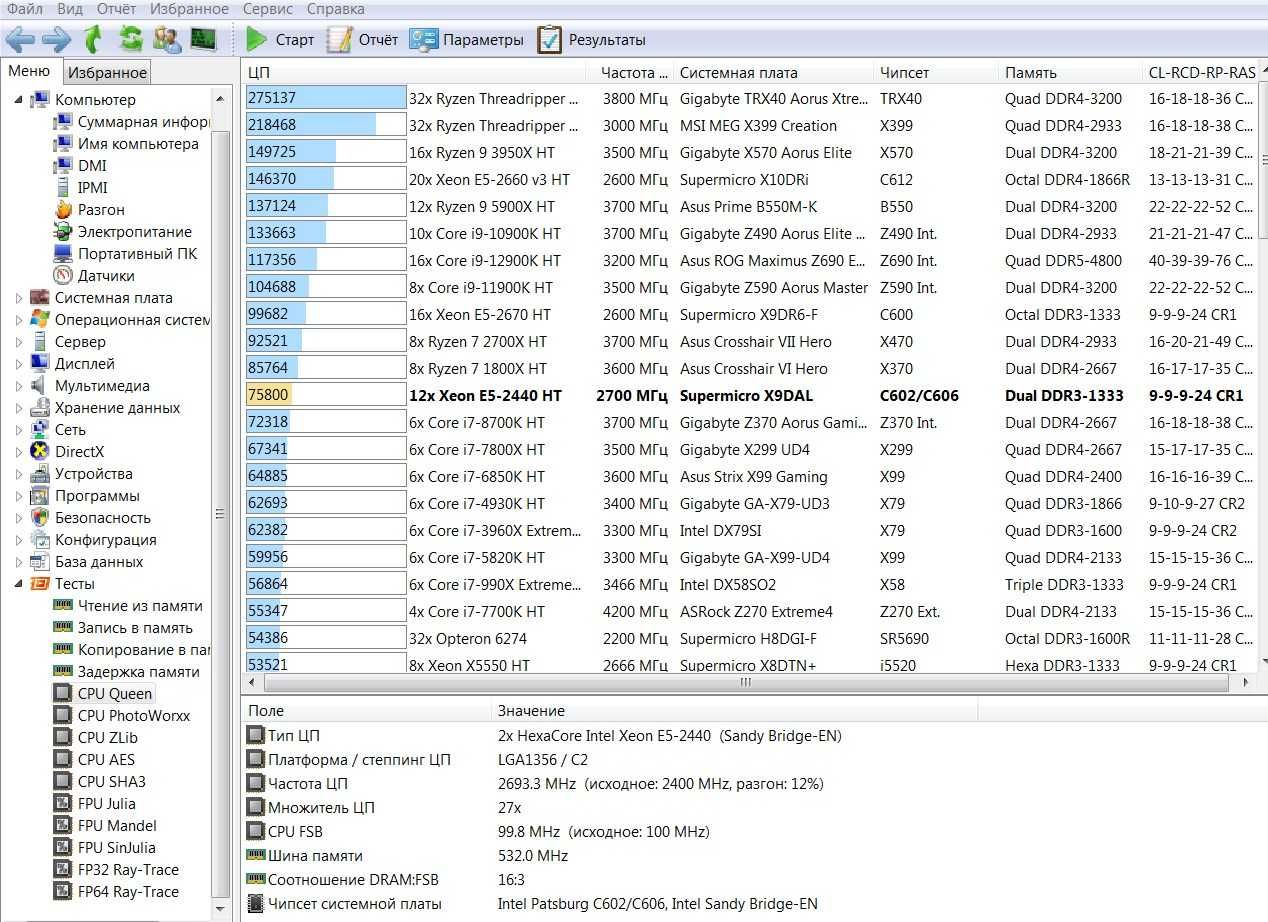Select Суммарная информация in the tree
This screenshot has height=922, width=1268.
131,122
